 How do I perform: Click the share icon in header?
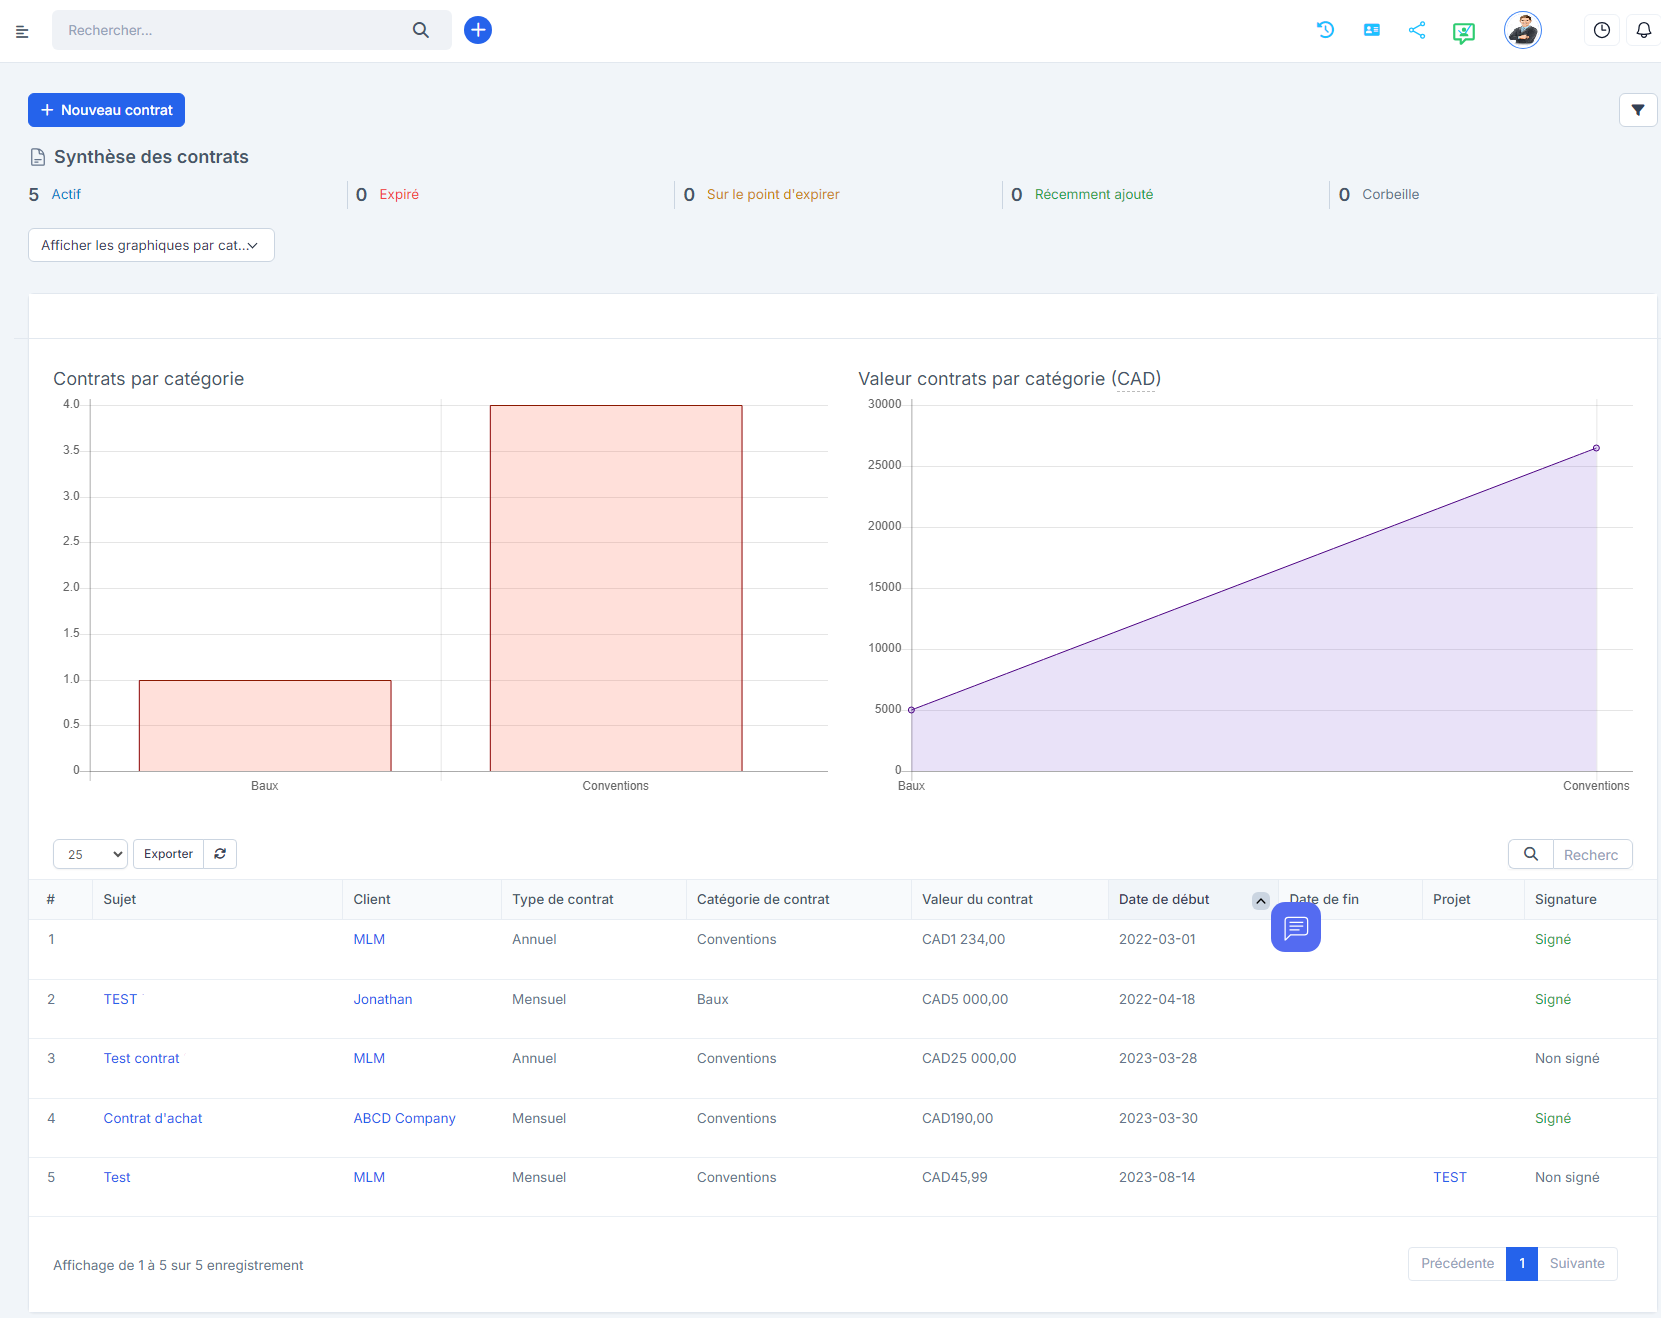click(1417, 30)
